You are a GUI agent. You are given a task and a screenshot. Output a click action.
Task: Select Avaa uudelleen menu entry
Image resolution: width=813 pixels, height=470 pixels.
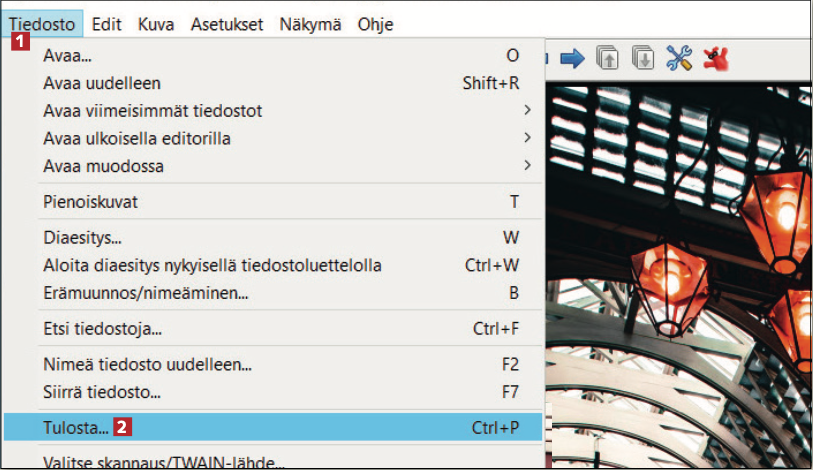pyautogui.click(x=273, y=83)
